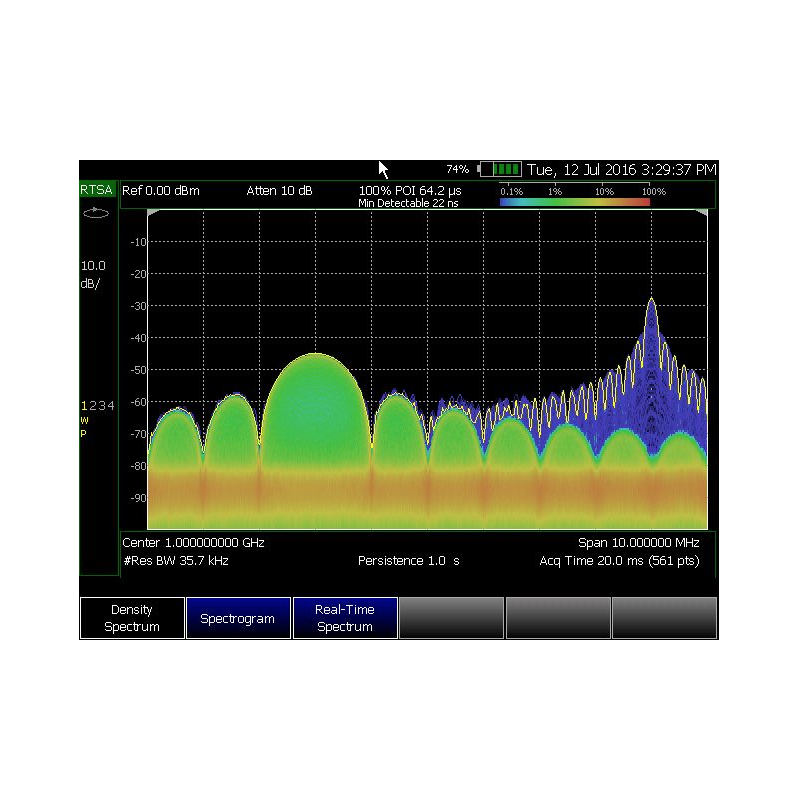800x800 pixels.
Task: Click the Ref 0.00 dBm readout
Action: 161,191
